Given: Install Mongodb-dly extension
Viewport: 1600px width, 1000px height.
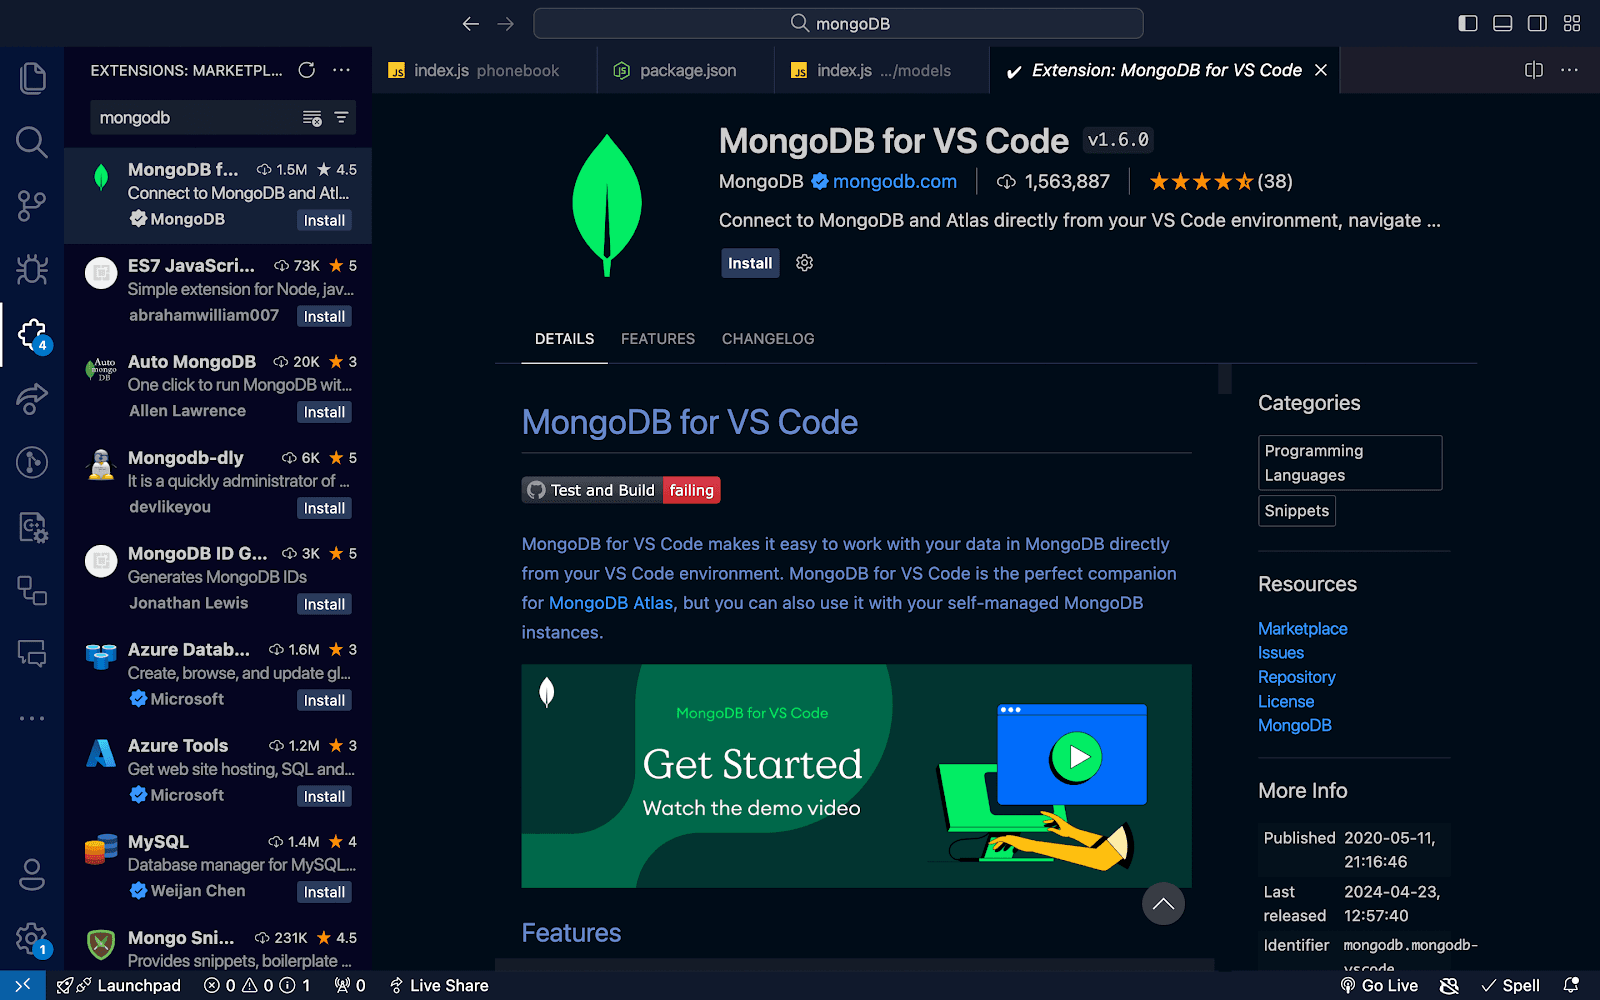Looking at the screenshot, I should (x=325, y=508).
